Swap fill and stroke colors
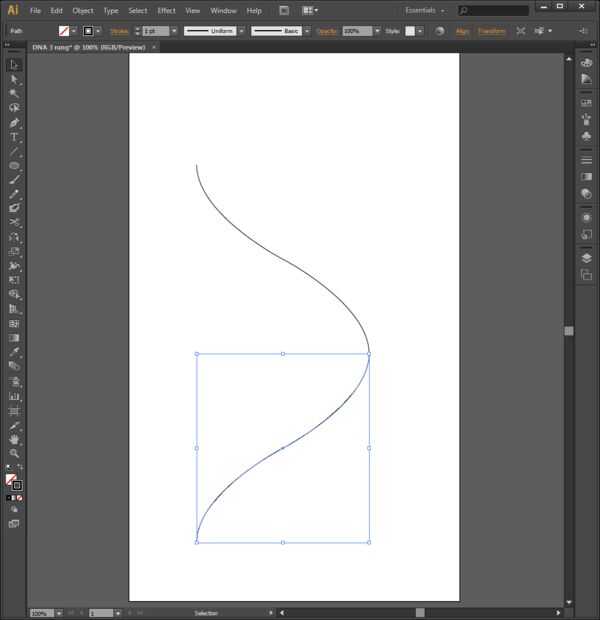The width and height of the screenshot is (600, 620). [x=20, y=467]
